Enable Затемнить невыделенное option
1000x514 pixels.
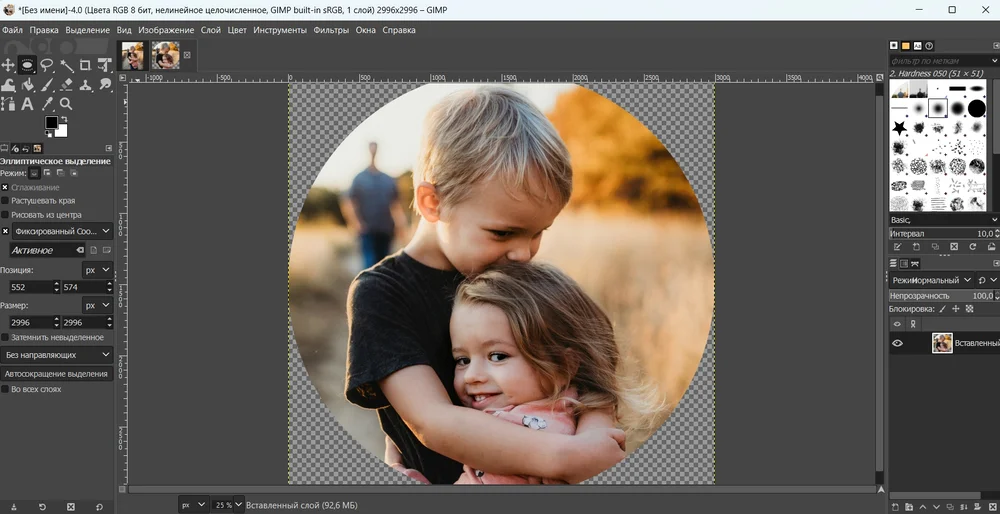5,338
